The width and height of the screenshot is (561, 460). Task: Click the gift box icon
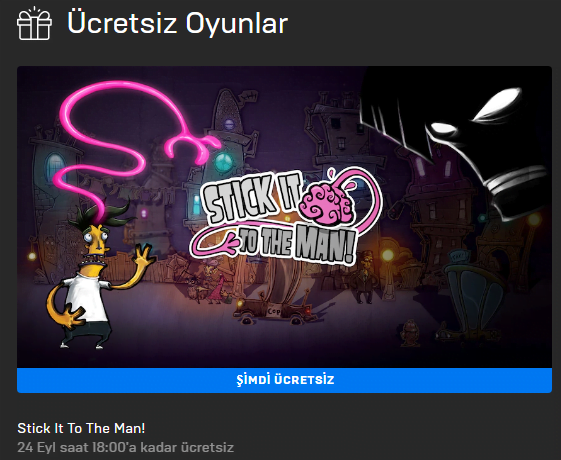(x=34, y=24)
